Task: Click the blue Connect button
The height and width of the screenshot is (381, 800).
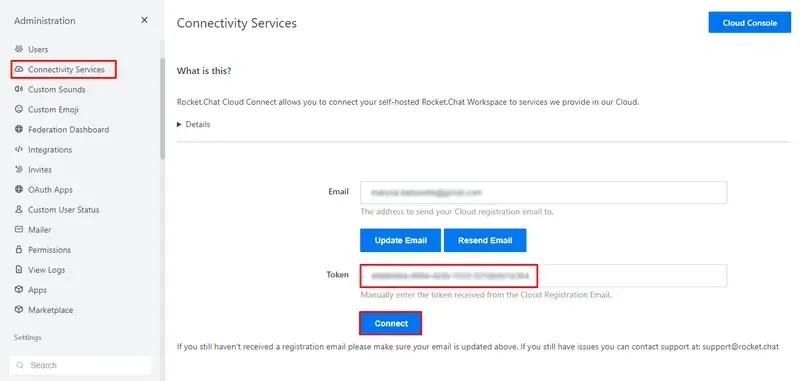Action: point(391,323)
